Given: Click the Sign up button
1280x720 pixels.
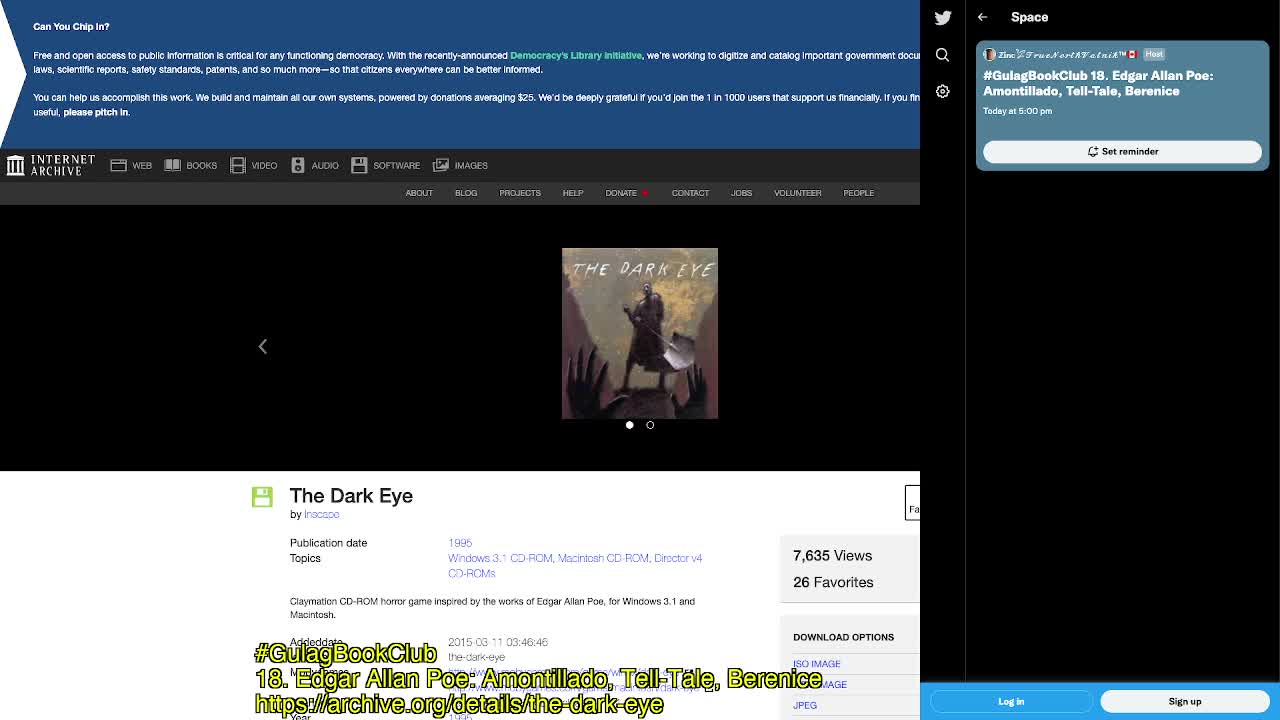Looking at the screenshot, I should [1185, 701].
